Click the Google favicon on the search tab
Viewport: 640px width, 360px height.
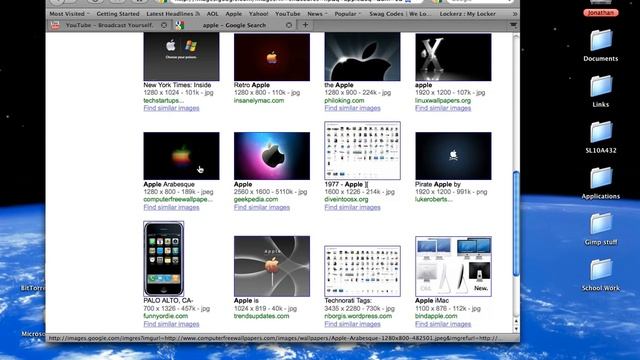tap(180, 25)
